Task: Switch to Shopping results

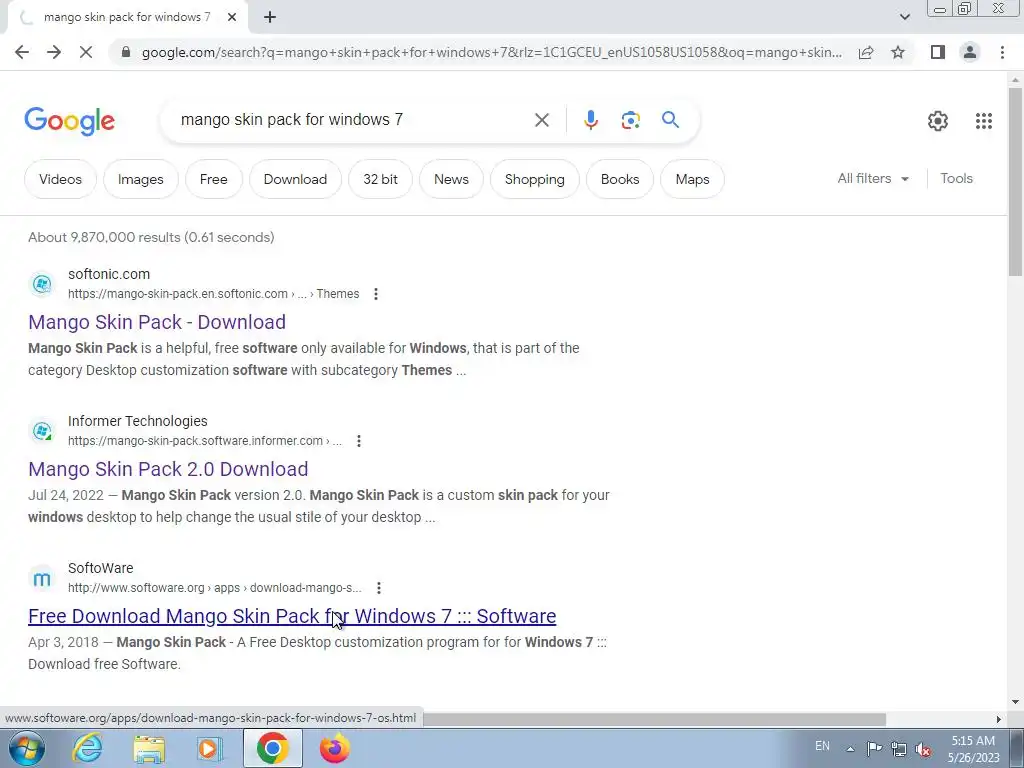Action: click(534, 179)
